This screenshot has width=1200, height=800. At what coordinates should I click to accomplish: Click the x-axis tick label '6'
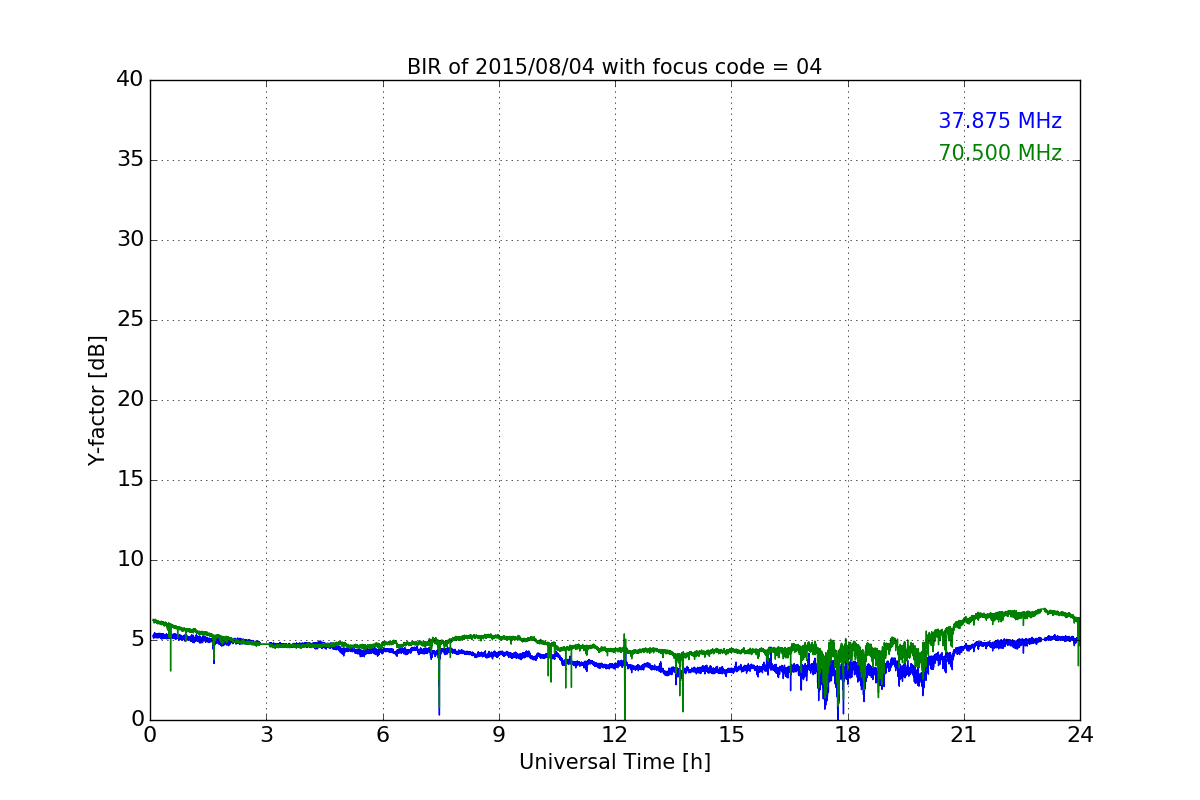click(382, 735)
